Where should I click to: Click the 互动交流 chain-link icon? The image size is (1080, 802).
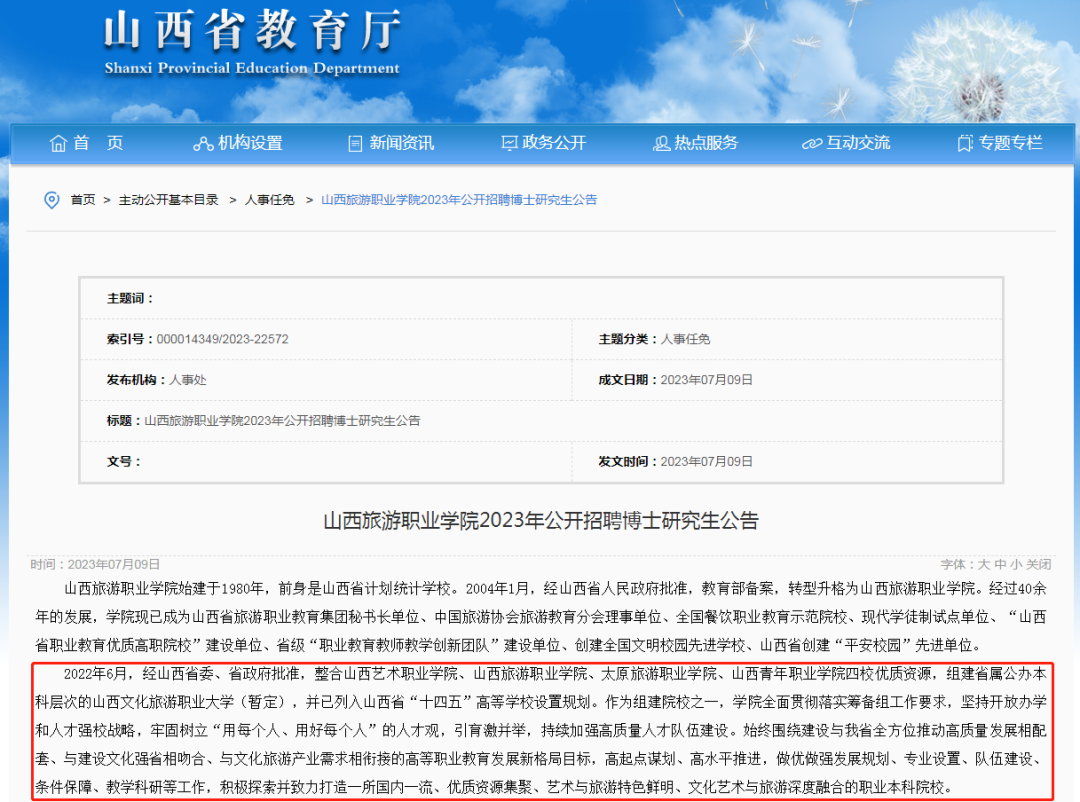point(812,143)
